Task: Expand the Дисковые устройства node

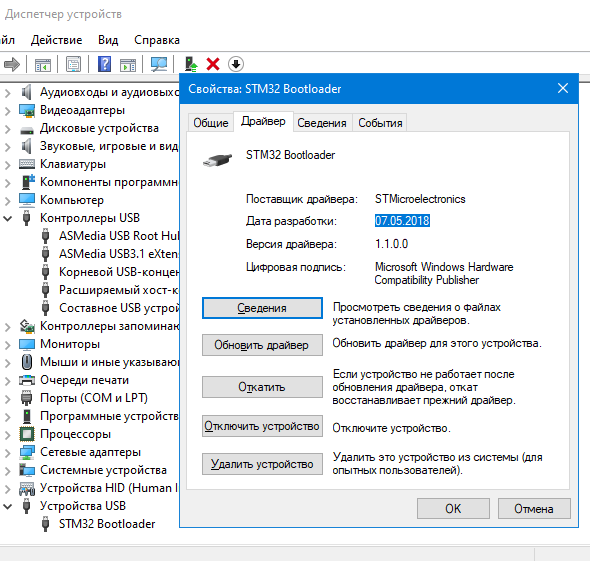Action: click(x=8, y=129)
